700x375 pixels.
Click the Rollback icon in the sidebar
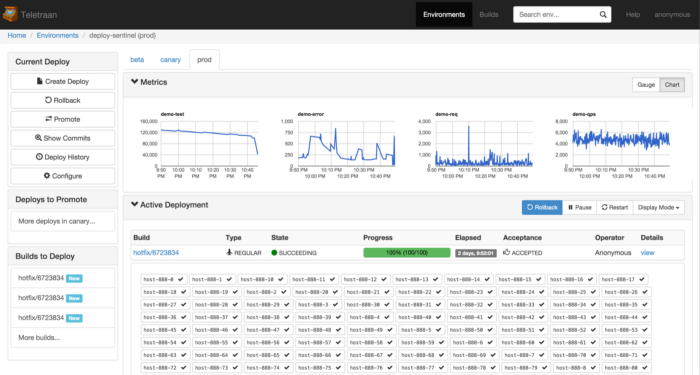[48, 100]
